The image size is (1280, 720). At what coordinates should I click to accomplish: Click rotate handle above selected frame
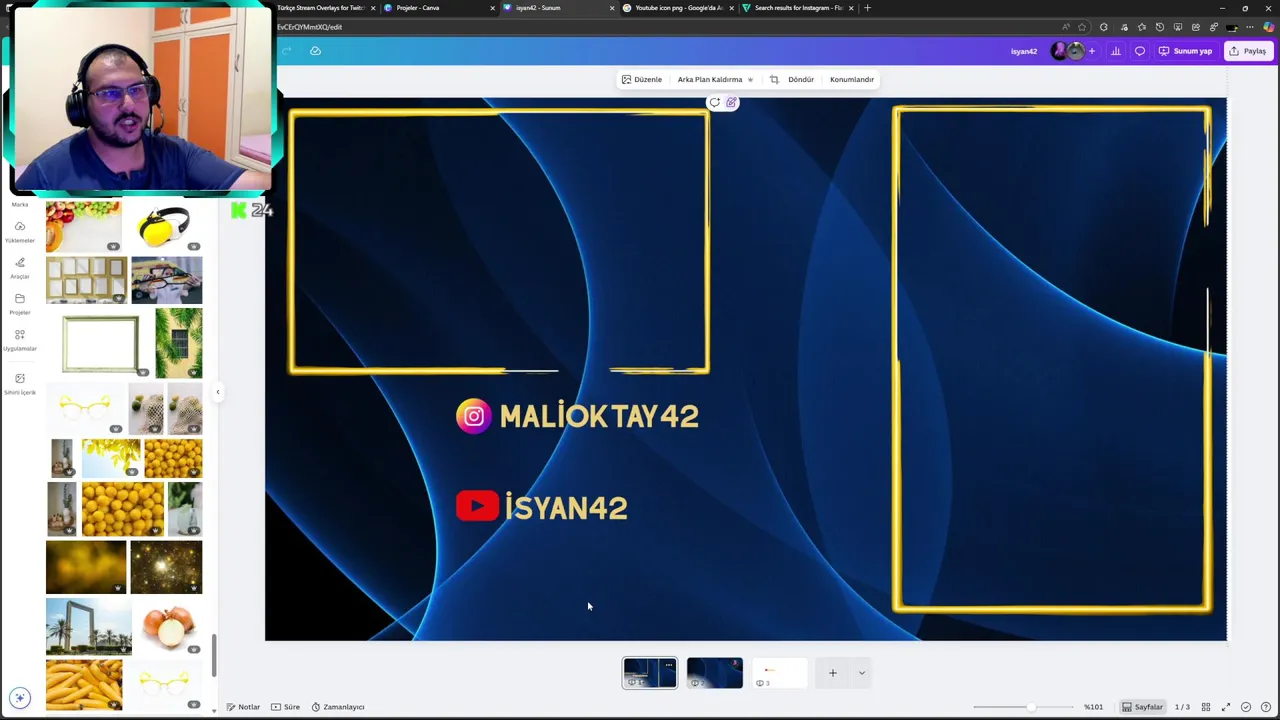pyautogui.click(x=714, y=102)
